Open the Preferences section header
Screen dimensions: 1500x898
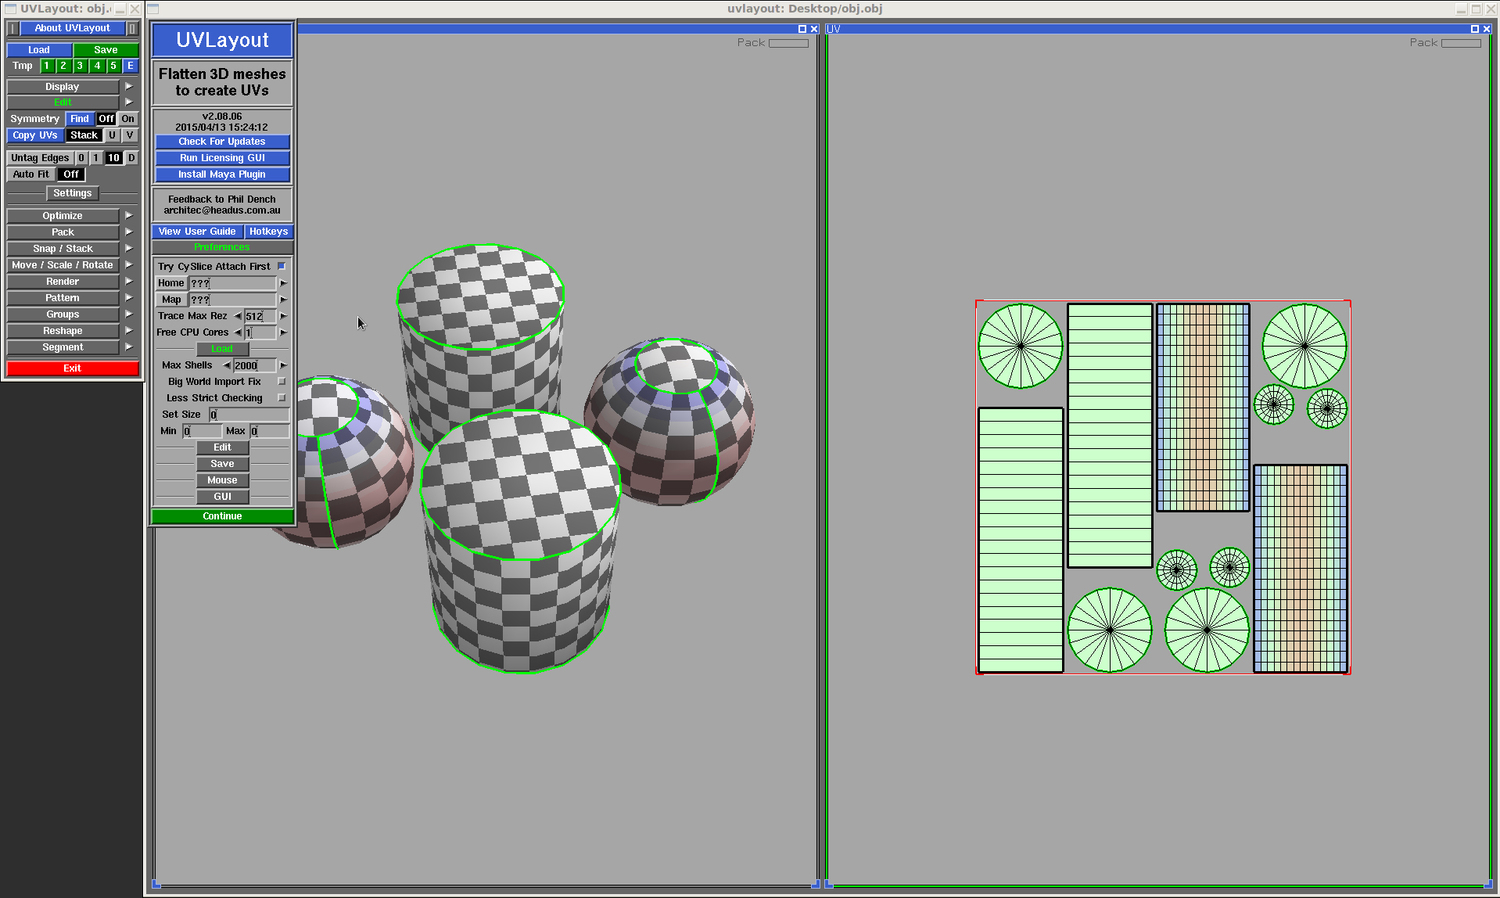coord(222,247)
